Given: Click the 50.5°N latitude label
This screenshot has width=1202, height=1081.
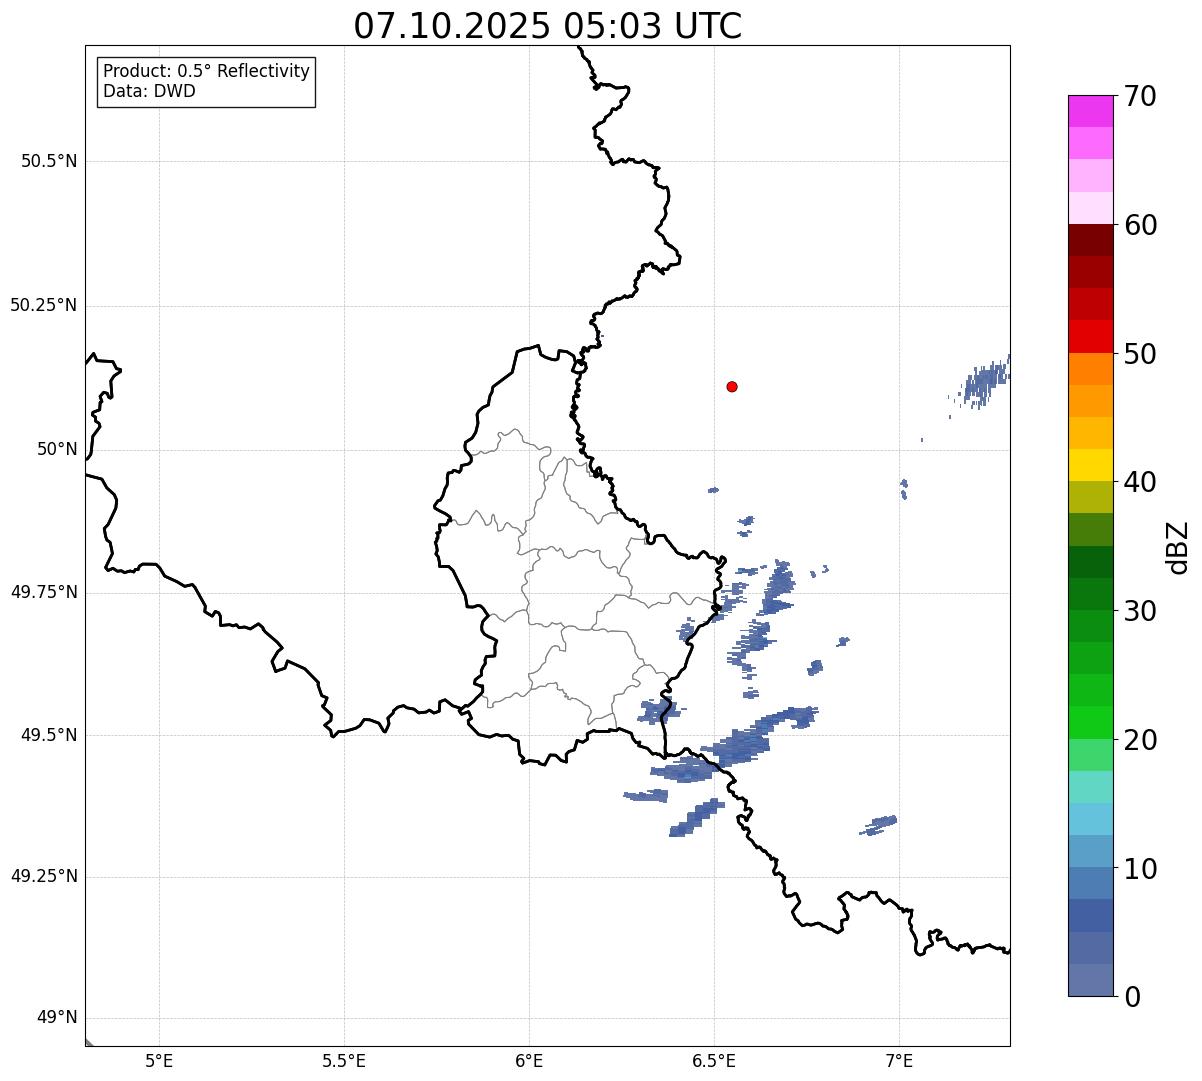Looking at the screenshot, I should click(49, 161).
